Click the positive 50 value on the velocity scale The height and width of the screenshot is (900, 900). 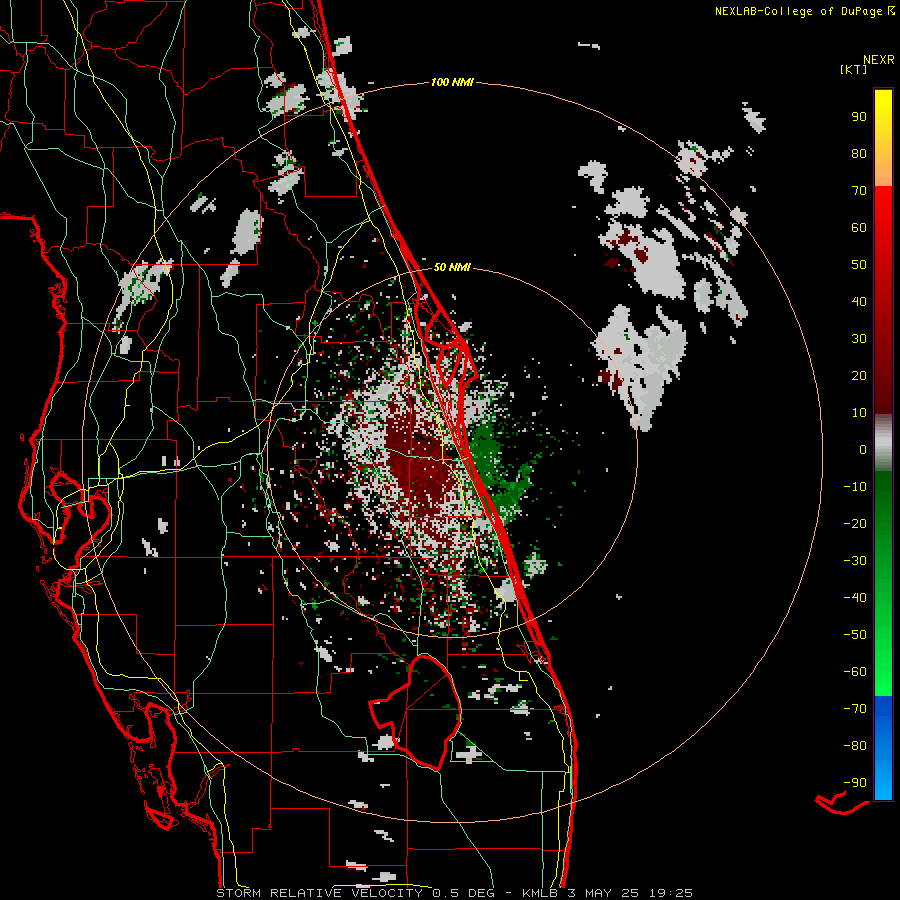[859, 265]
